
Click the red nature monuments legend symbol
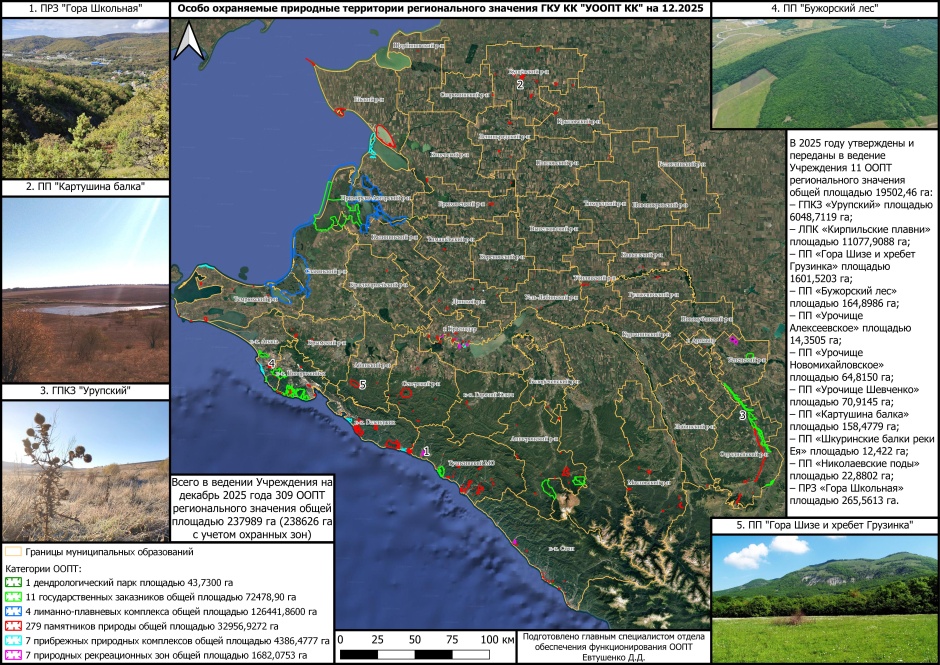tap(14, 626)
